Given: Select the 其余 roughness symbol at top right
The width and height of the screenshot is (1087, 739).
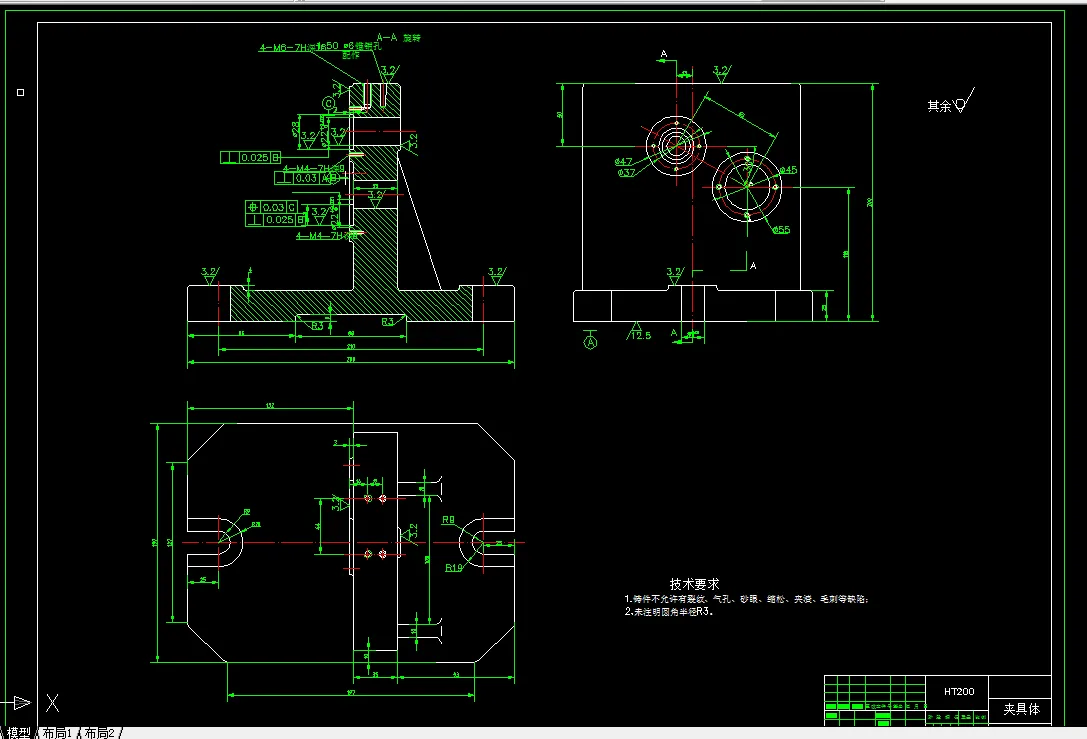Looking at the screenshot, I should click(951, 103).
